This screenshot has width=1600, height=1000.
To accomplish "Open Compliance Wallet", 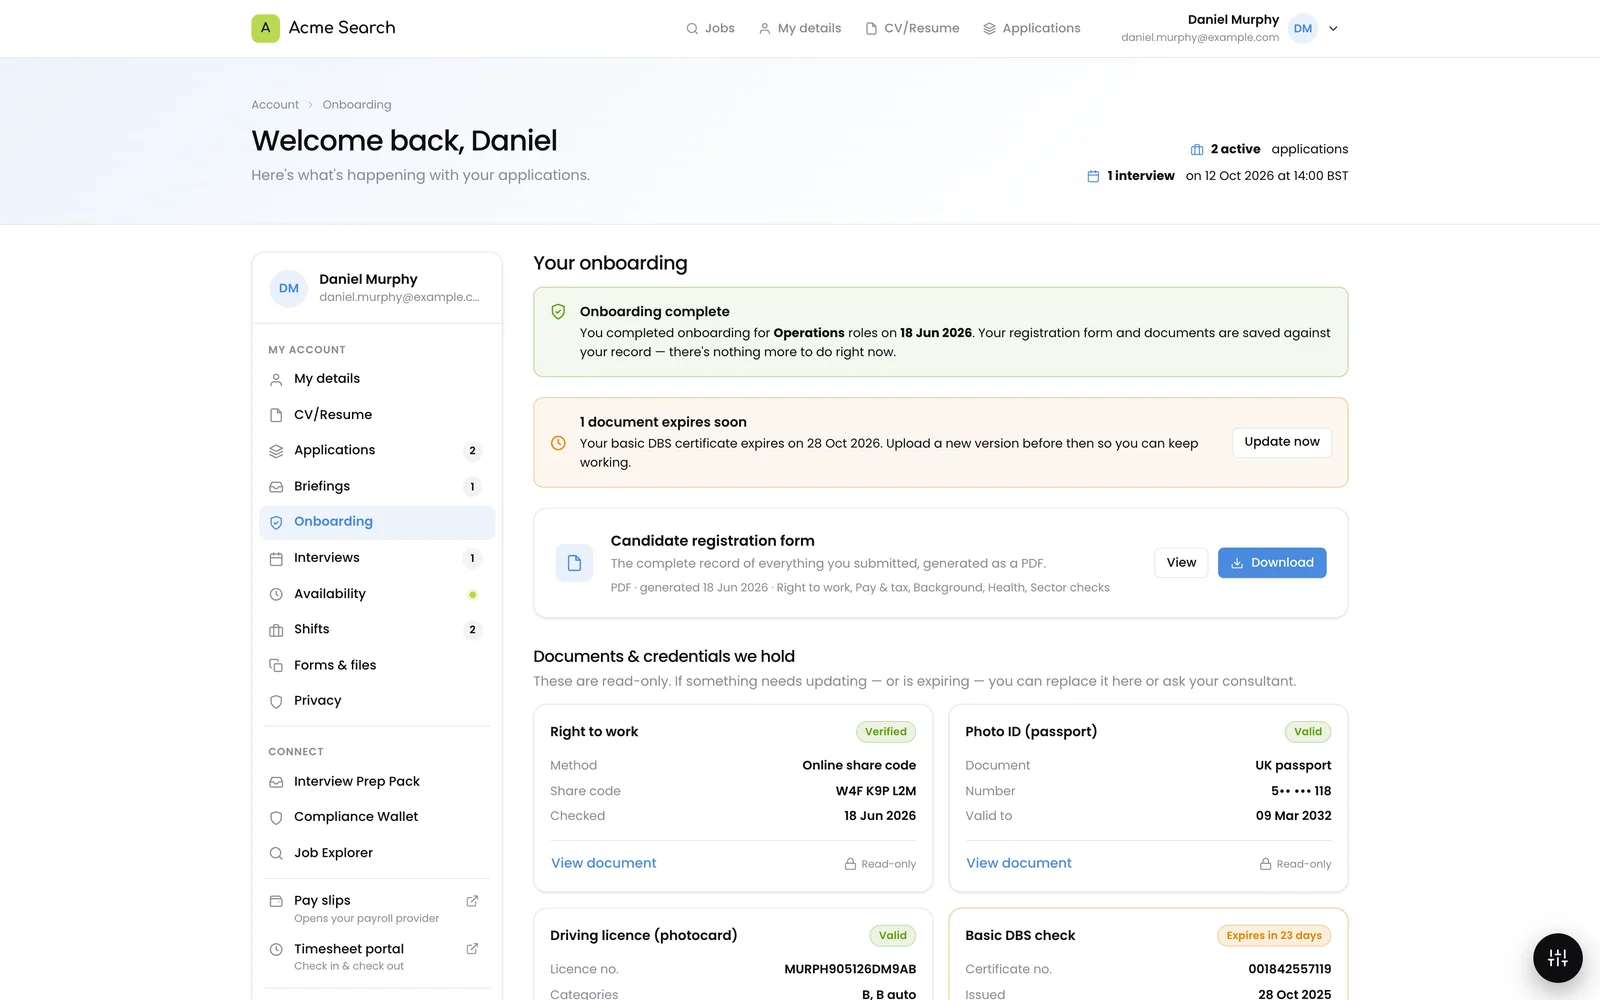I will tap(377, 817).
